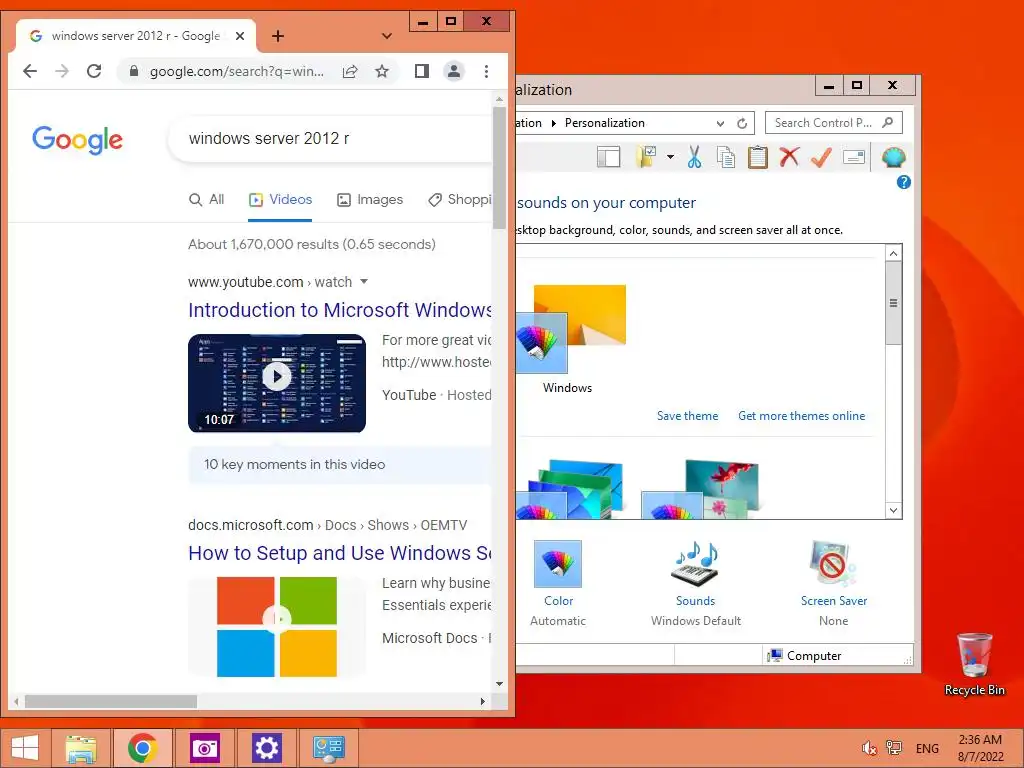The image size is (1024, 768).
Task: Go back in Chrome browser
Action: [x=30, y=71]
